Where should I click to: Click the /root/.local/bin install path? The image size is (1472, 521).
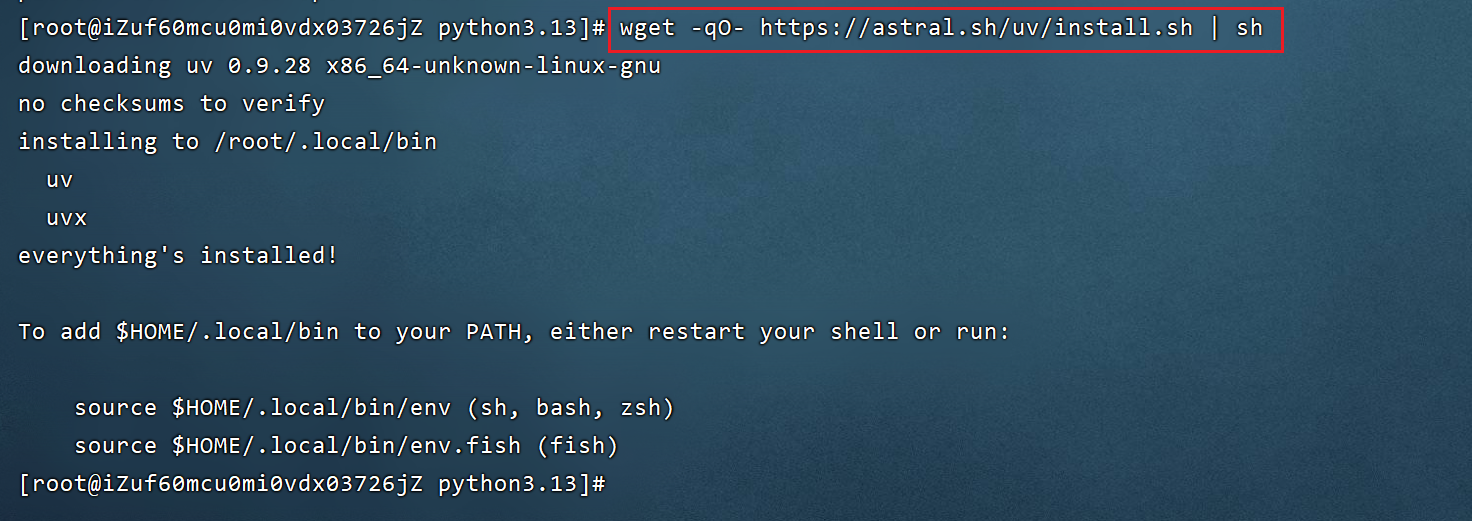pyautogui.click(x=326, y=142)
